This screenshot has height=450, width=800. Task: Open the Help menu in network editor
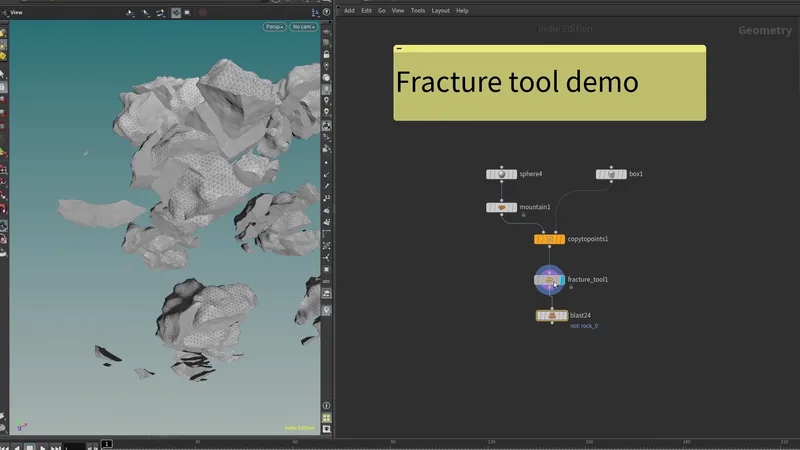click(462, 11)
